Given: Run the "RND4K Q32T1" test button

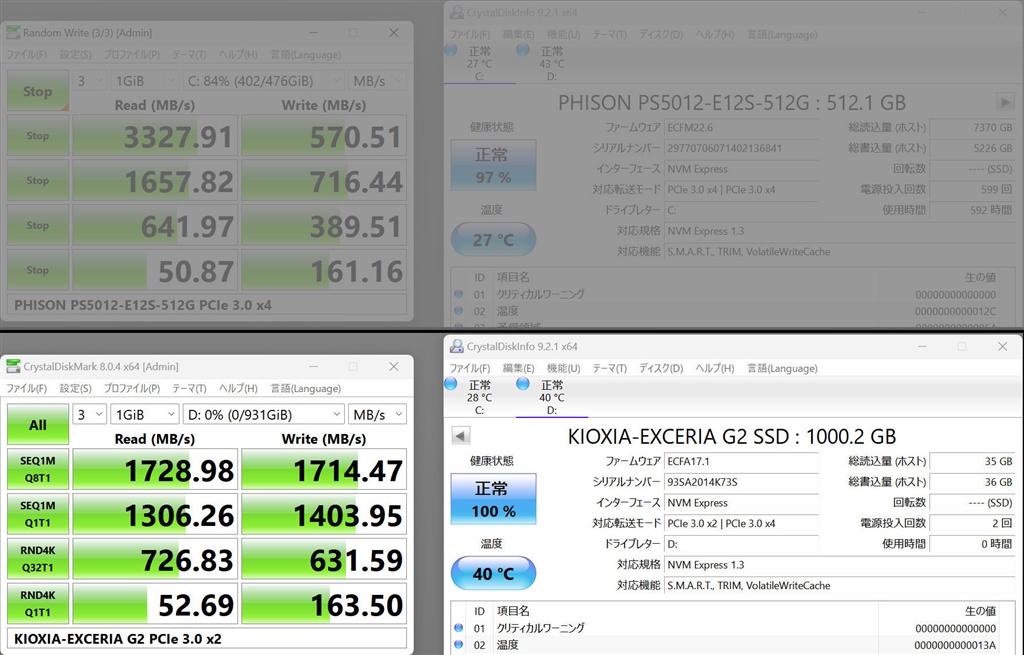Looking at the screenshot, I should (x=38, y=559).
